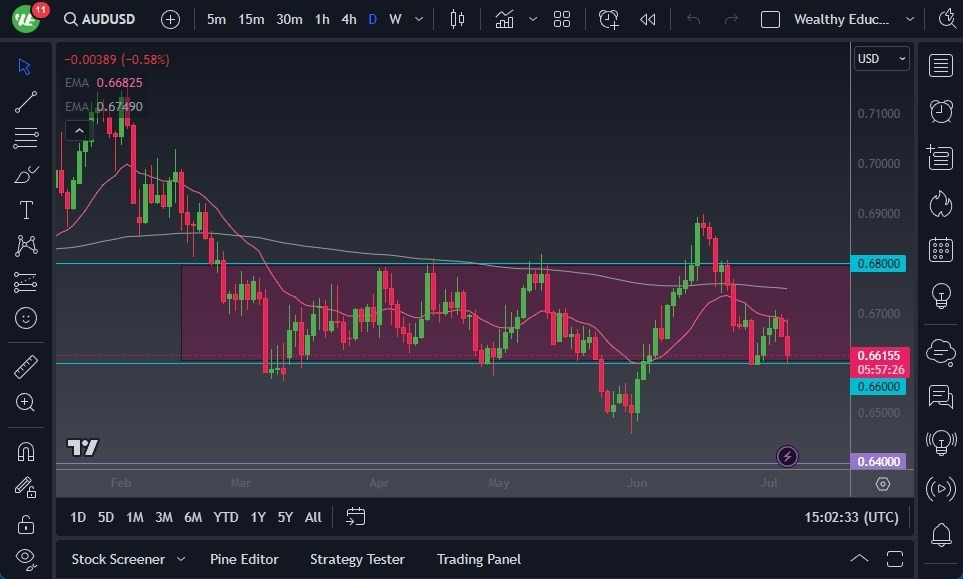Viewport: 963px width, 579px height.
Task: Open the Pine Editor
Action: click(x=244, y=559)
